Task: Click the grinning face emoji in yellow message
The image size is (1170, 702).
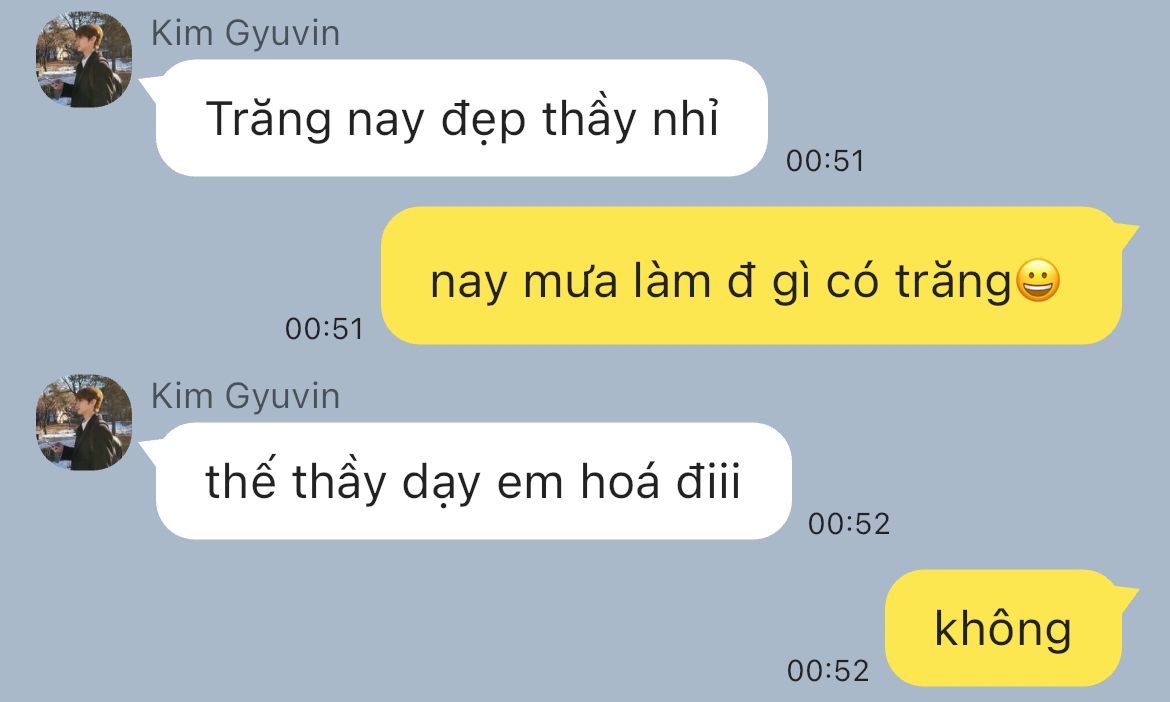Action: point(1038,281)
